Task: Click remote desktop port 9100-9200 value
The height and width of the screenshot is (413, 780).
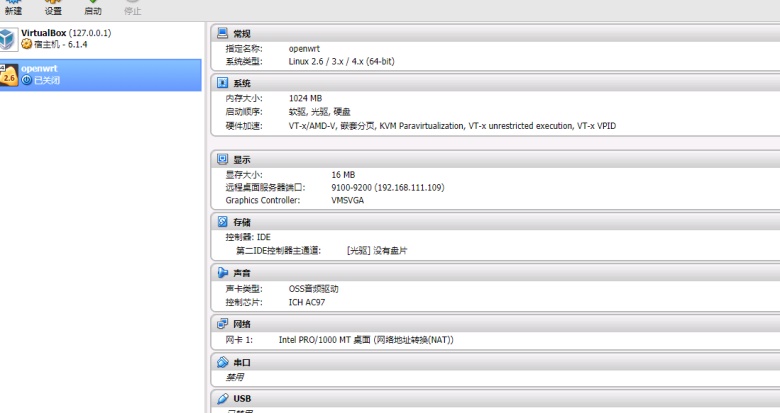Action: click(x=388, y=188)
